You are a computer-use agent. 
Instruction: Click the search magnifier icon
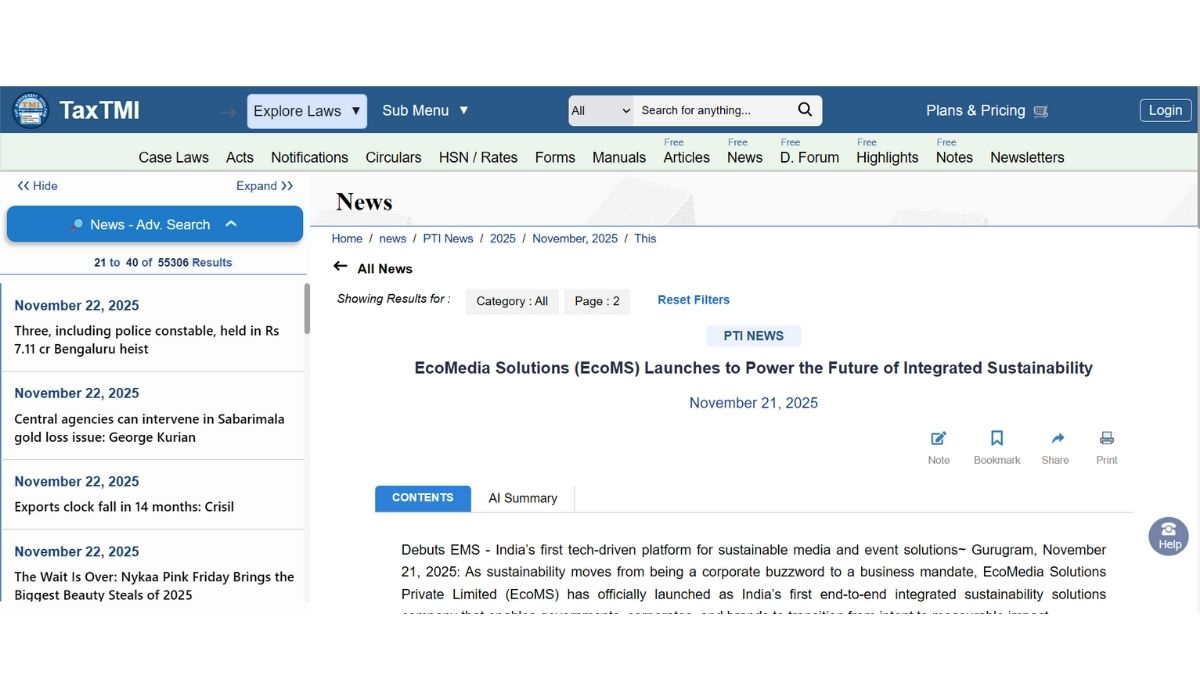(x=805, y=110)
